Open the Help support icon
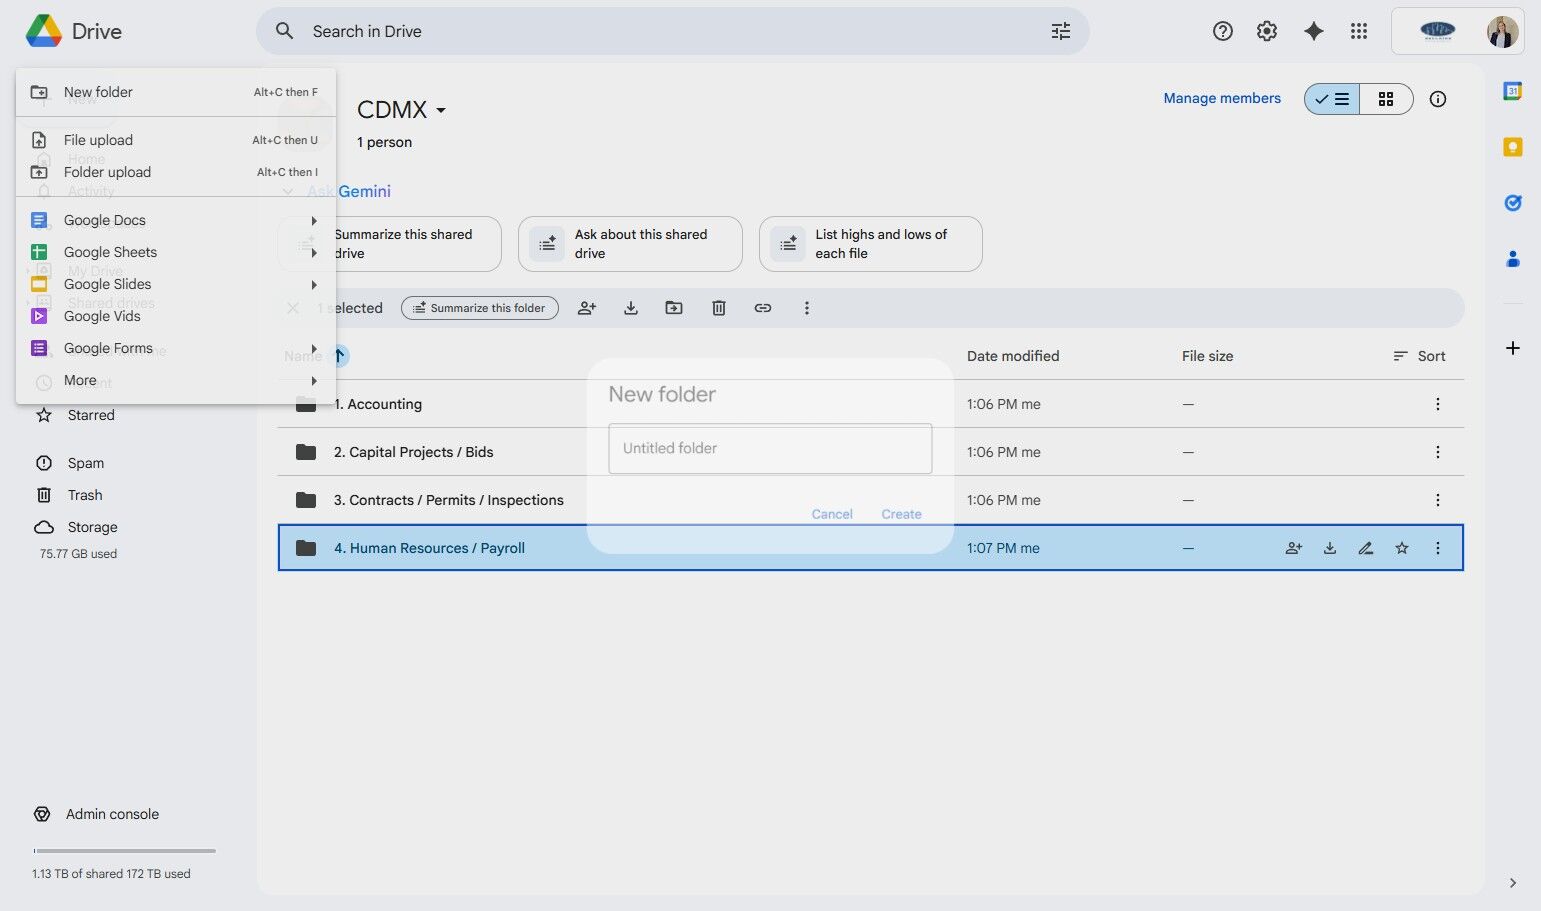1541x911 pixels. click(x=1222, y=31)
